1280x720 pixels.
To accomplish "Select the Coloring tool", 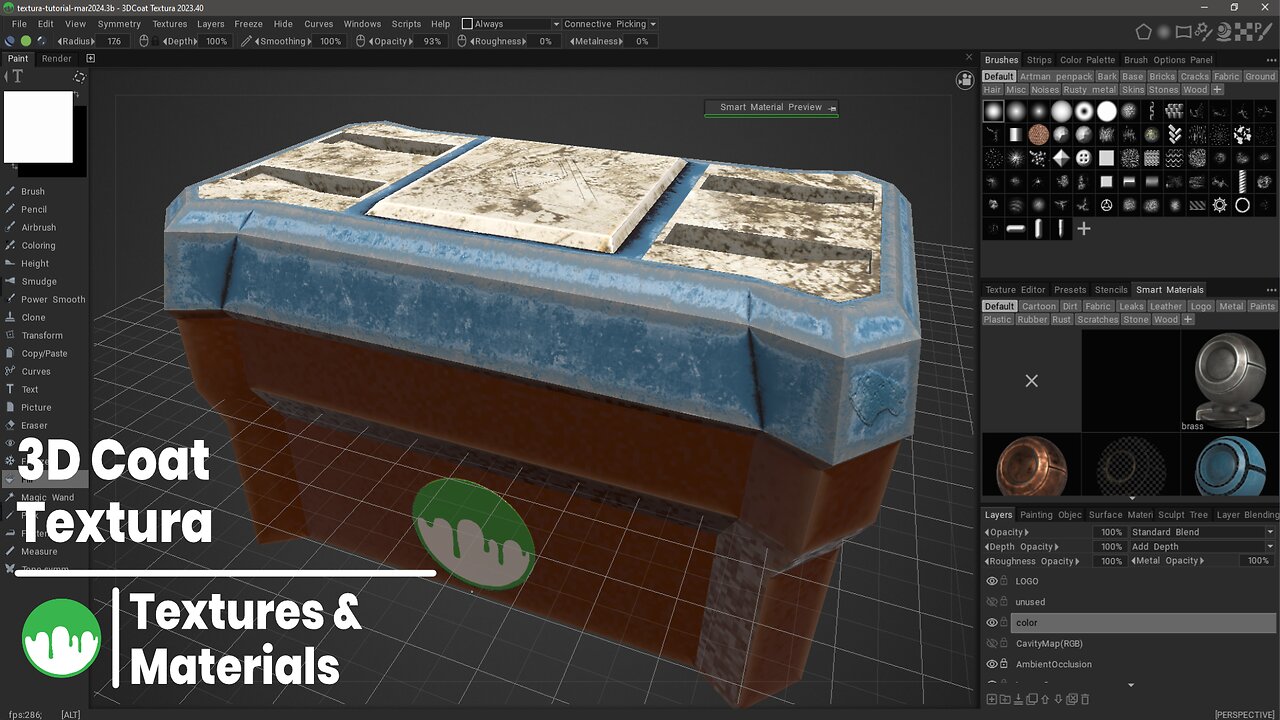I will (x=38, y=245).
